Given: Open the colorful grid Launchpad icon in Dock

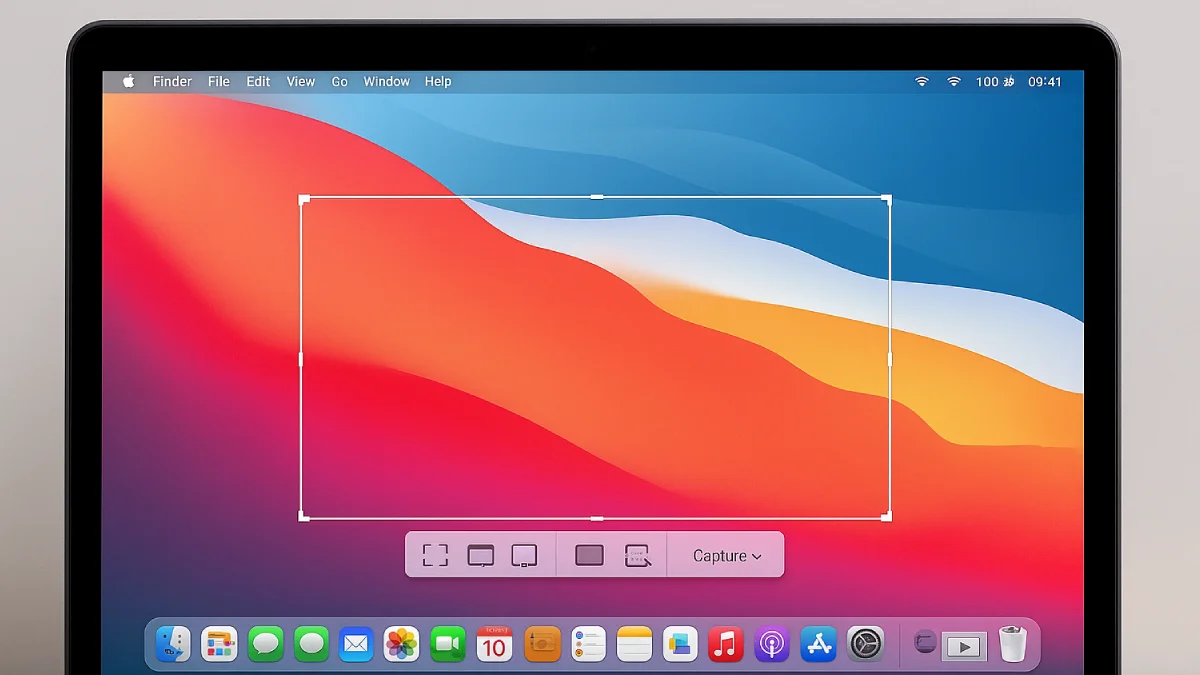Looking at the screenshot, I should pyautogui.click(x=219, y=644).
